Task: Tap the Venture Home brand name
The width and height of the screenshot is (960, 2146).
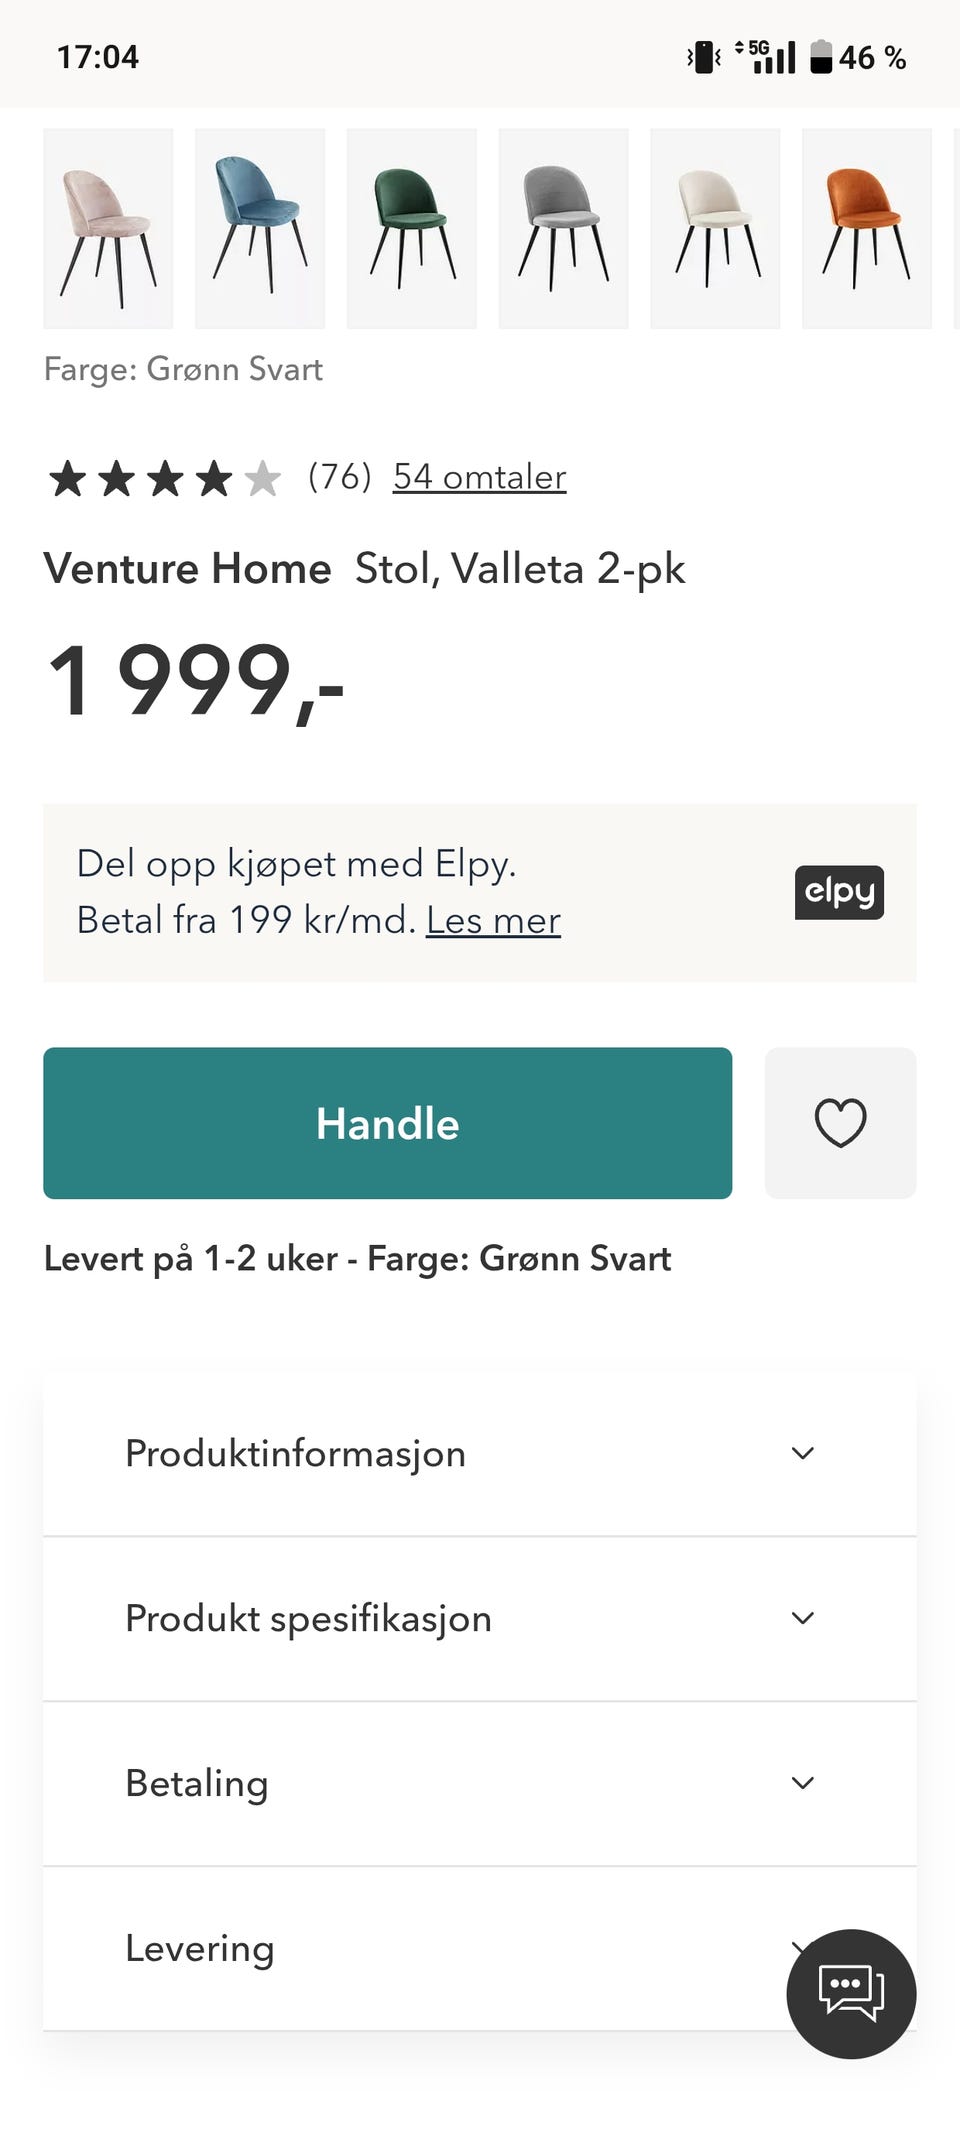Action: (x=187, y=569)
